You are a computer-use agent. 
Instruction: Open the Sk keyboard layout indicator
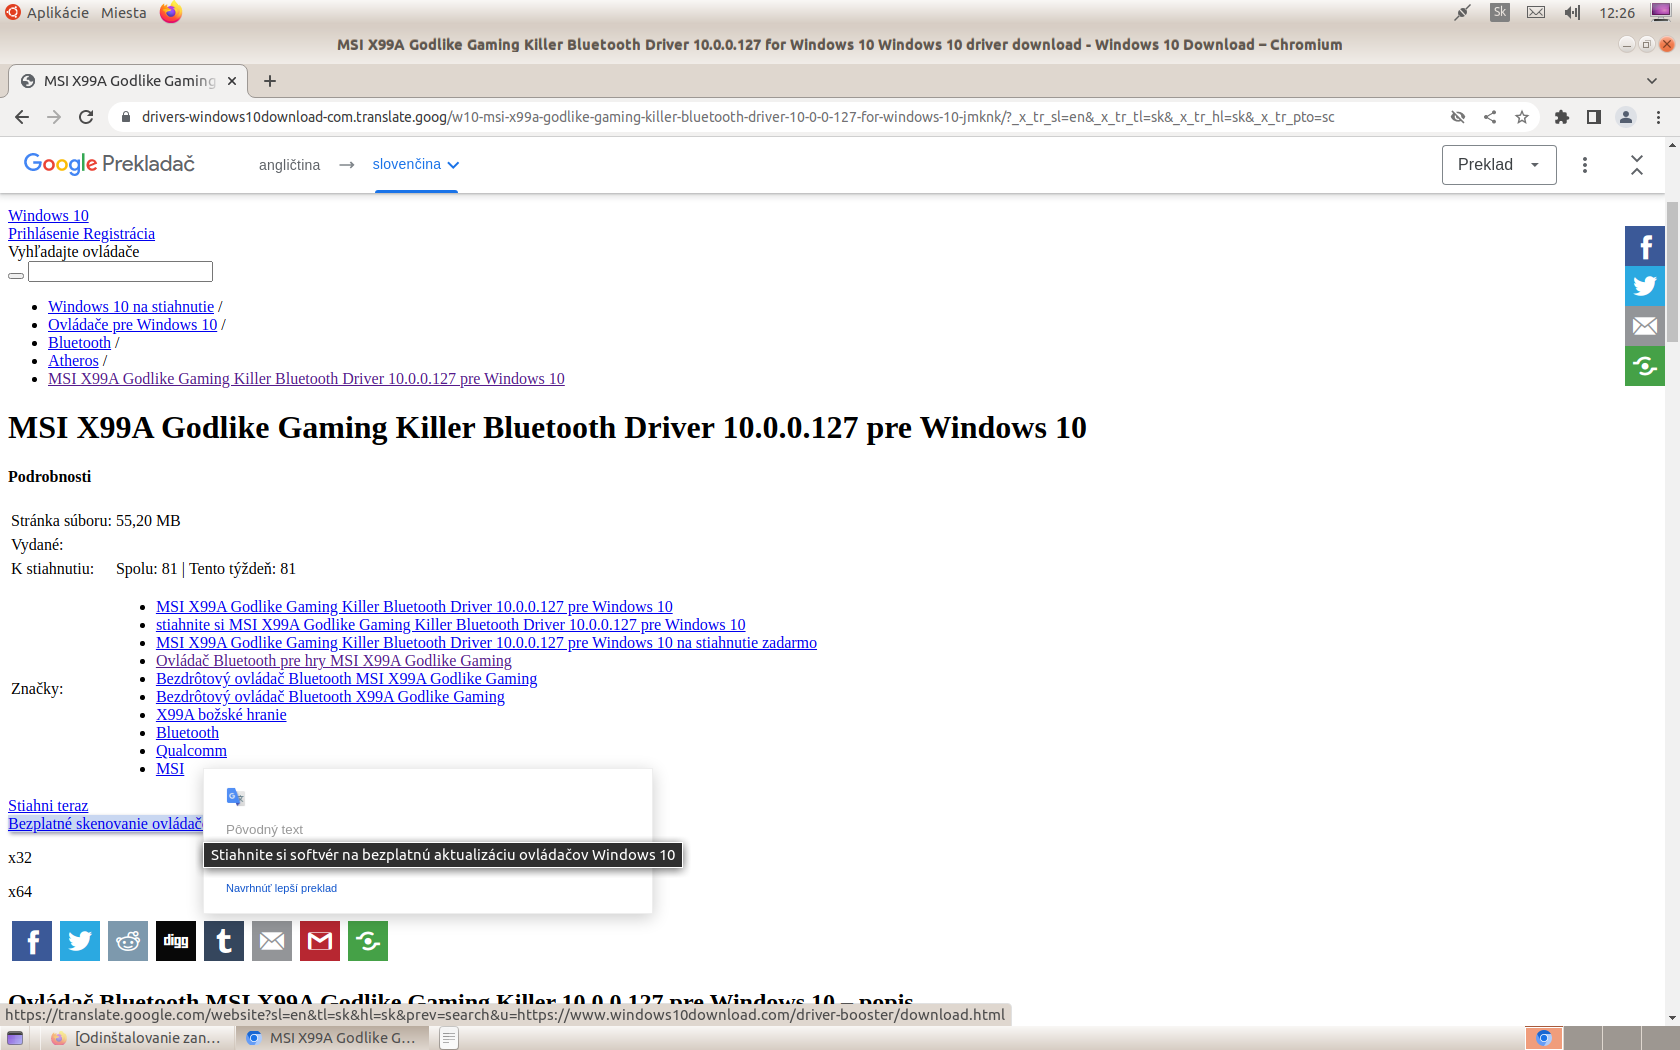point(1500,13)
